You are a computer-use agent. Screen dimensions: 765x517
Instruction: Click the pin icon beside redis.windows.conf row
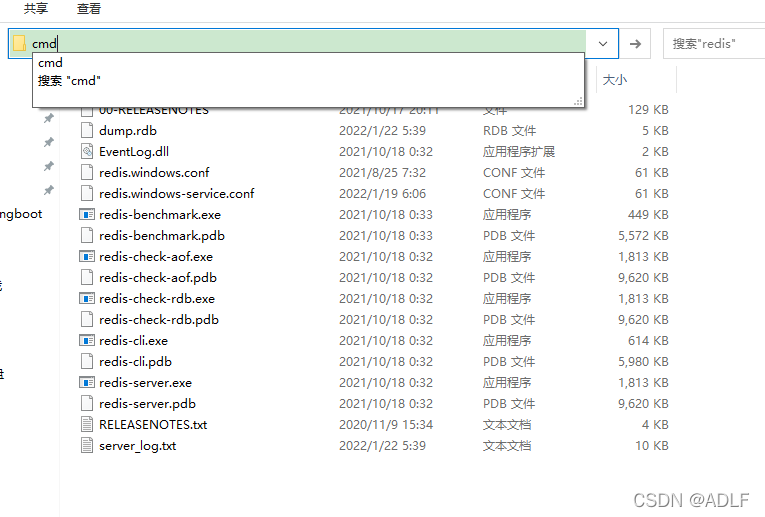pos(49,166)
